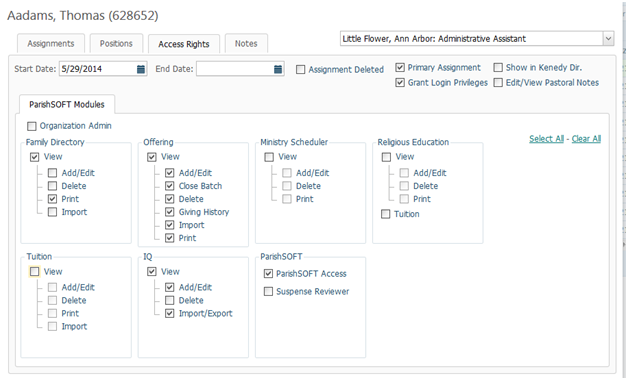Go to the Notes tab
The image size is (628, 380).
point(246,43)
